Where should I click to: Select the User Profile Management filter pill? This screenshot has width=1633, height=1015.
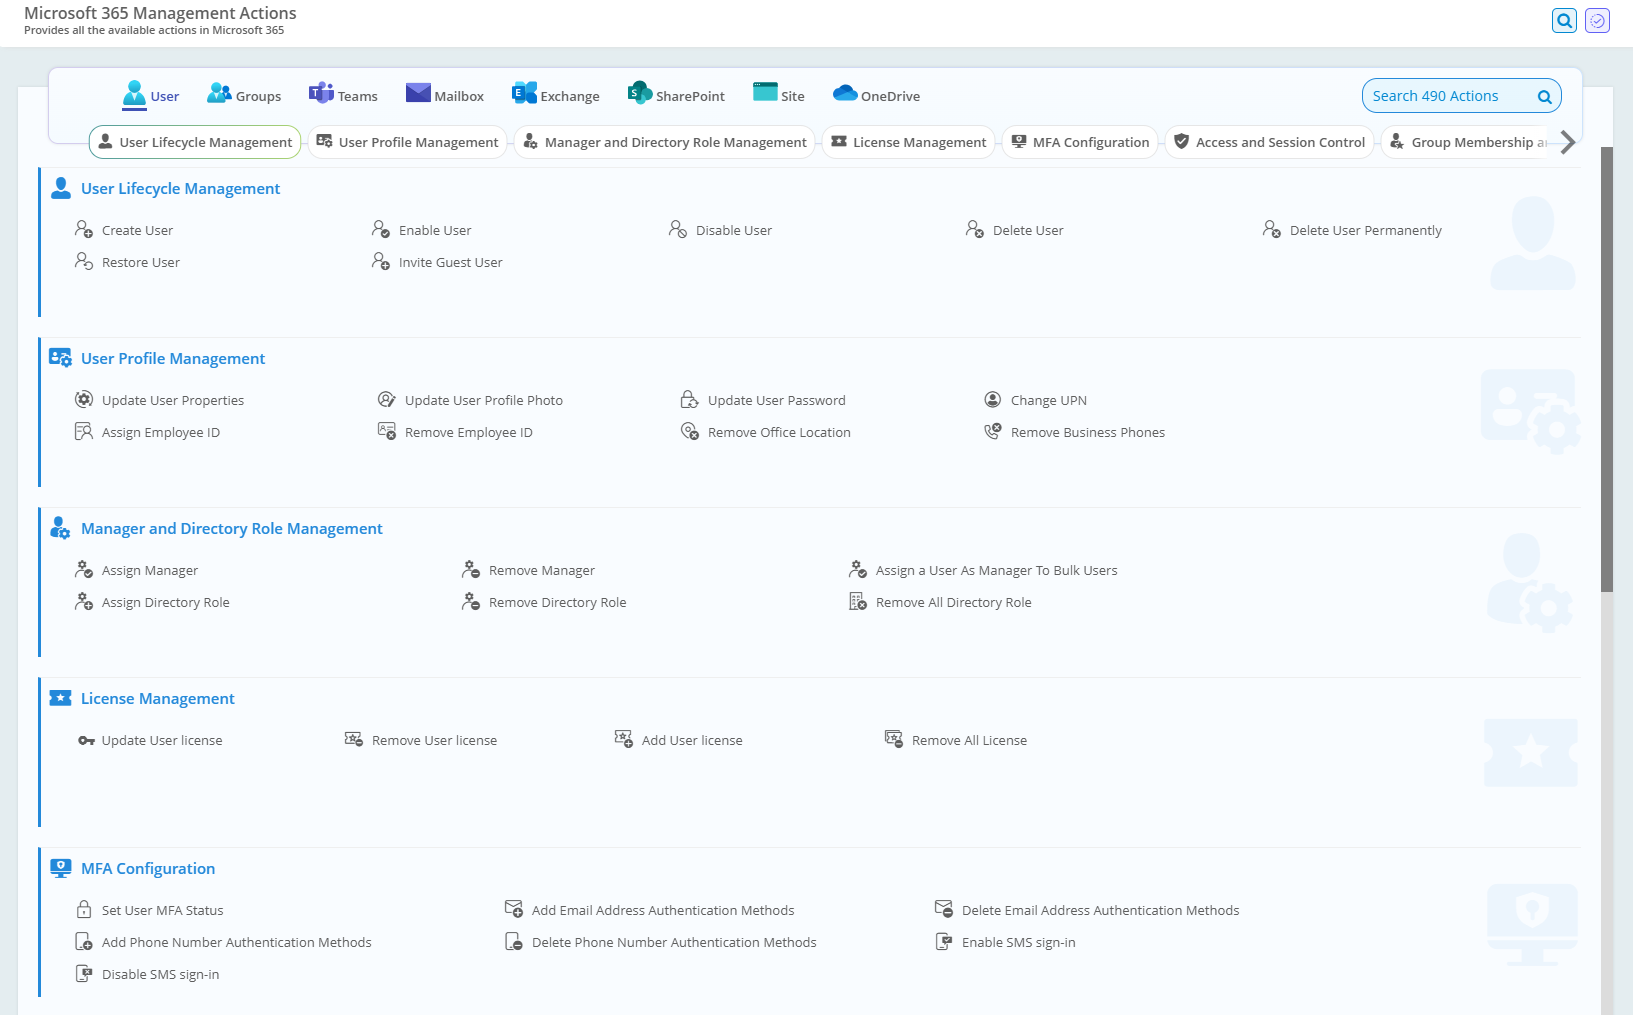point(406,142)
